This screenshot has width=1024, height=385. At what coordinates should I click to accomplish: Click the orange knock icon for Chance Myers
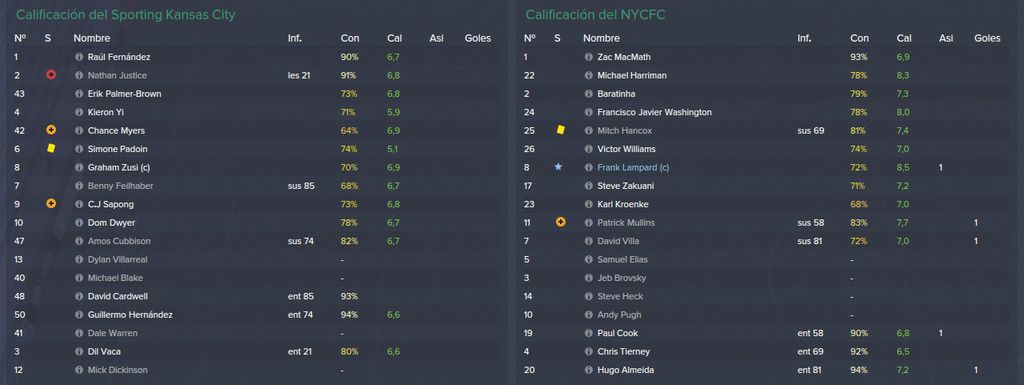pos(51,131)
